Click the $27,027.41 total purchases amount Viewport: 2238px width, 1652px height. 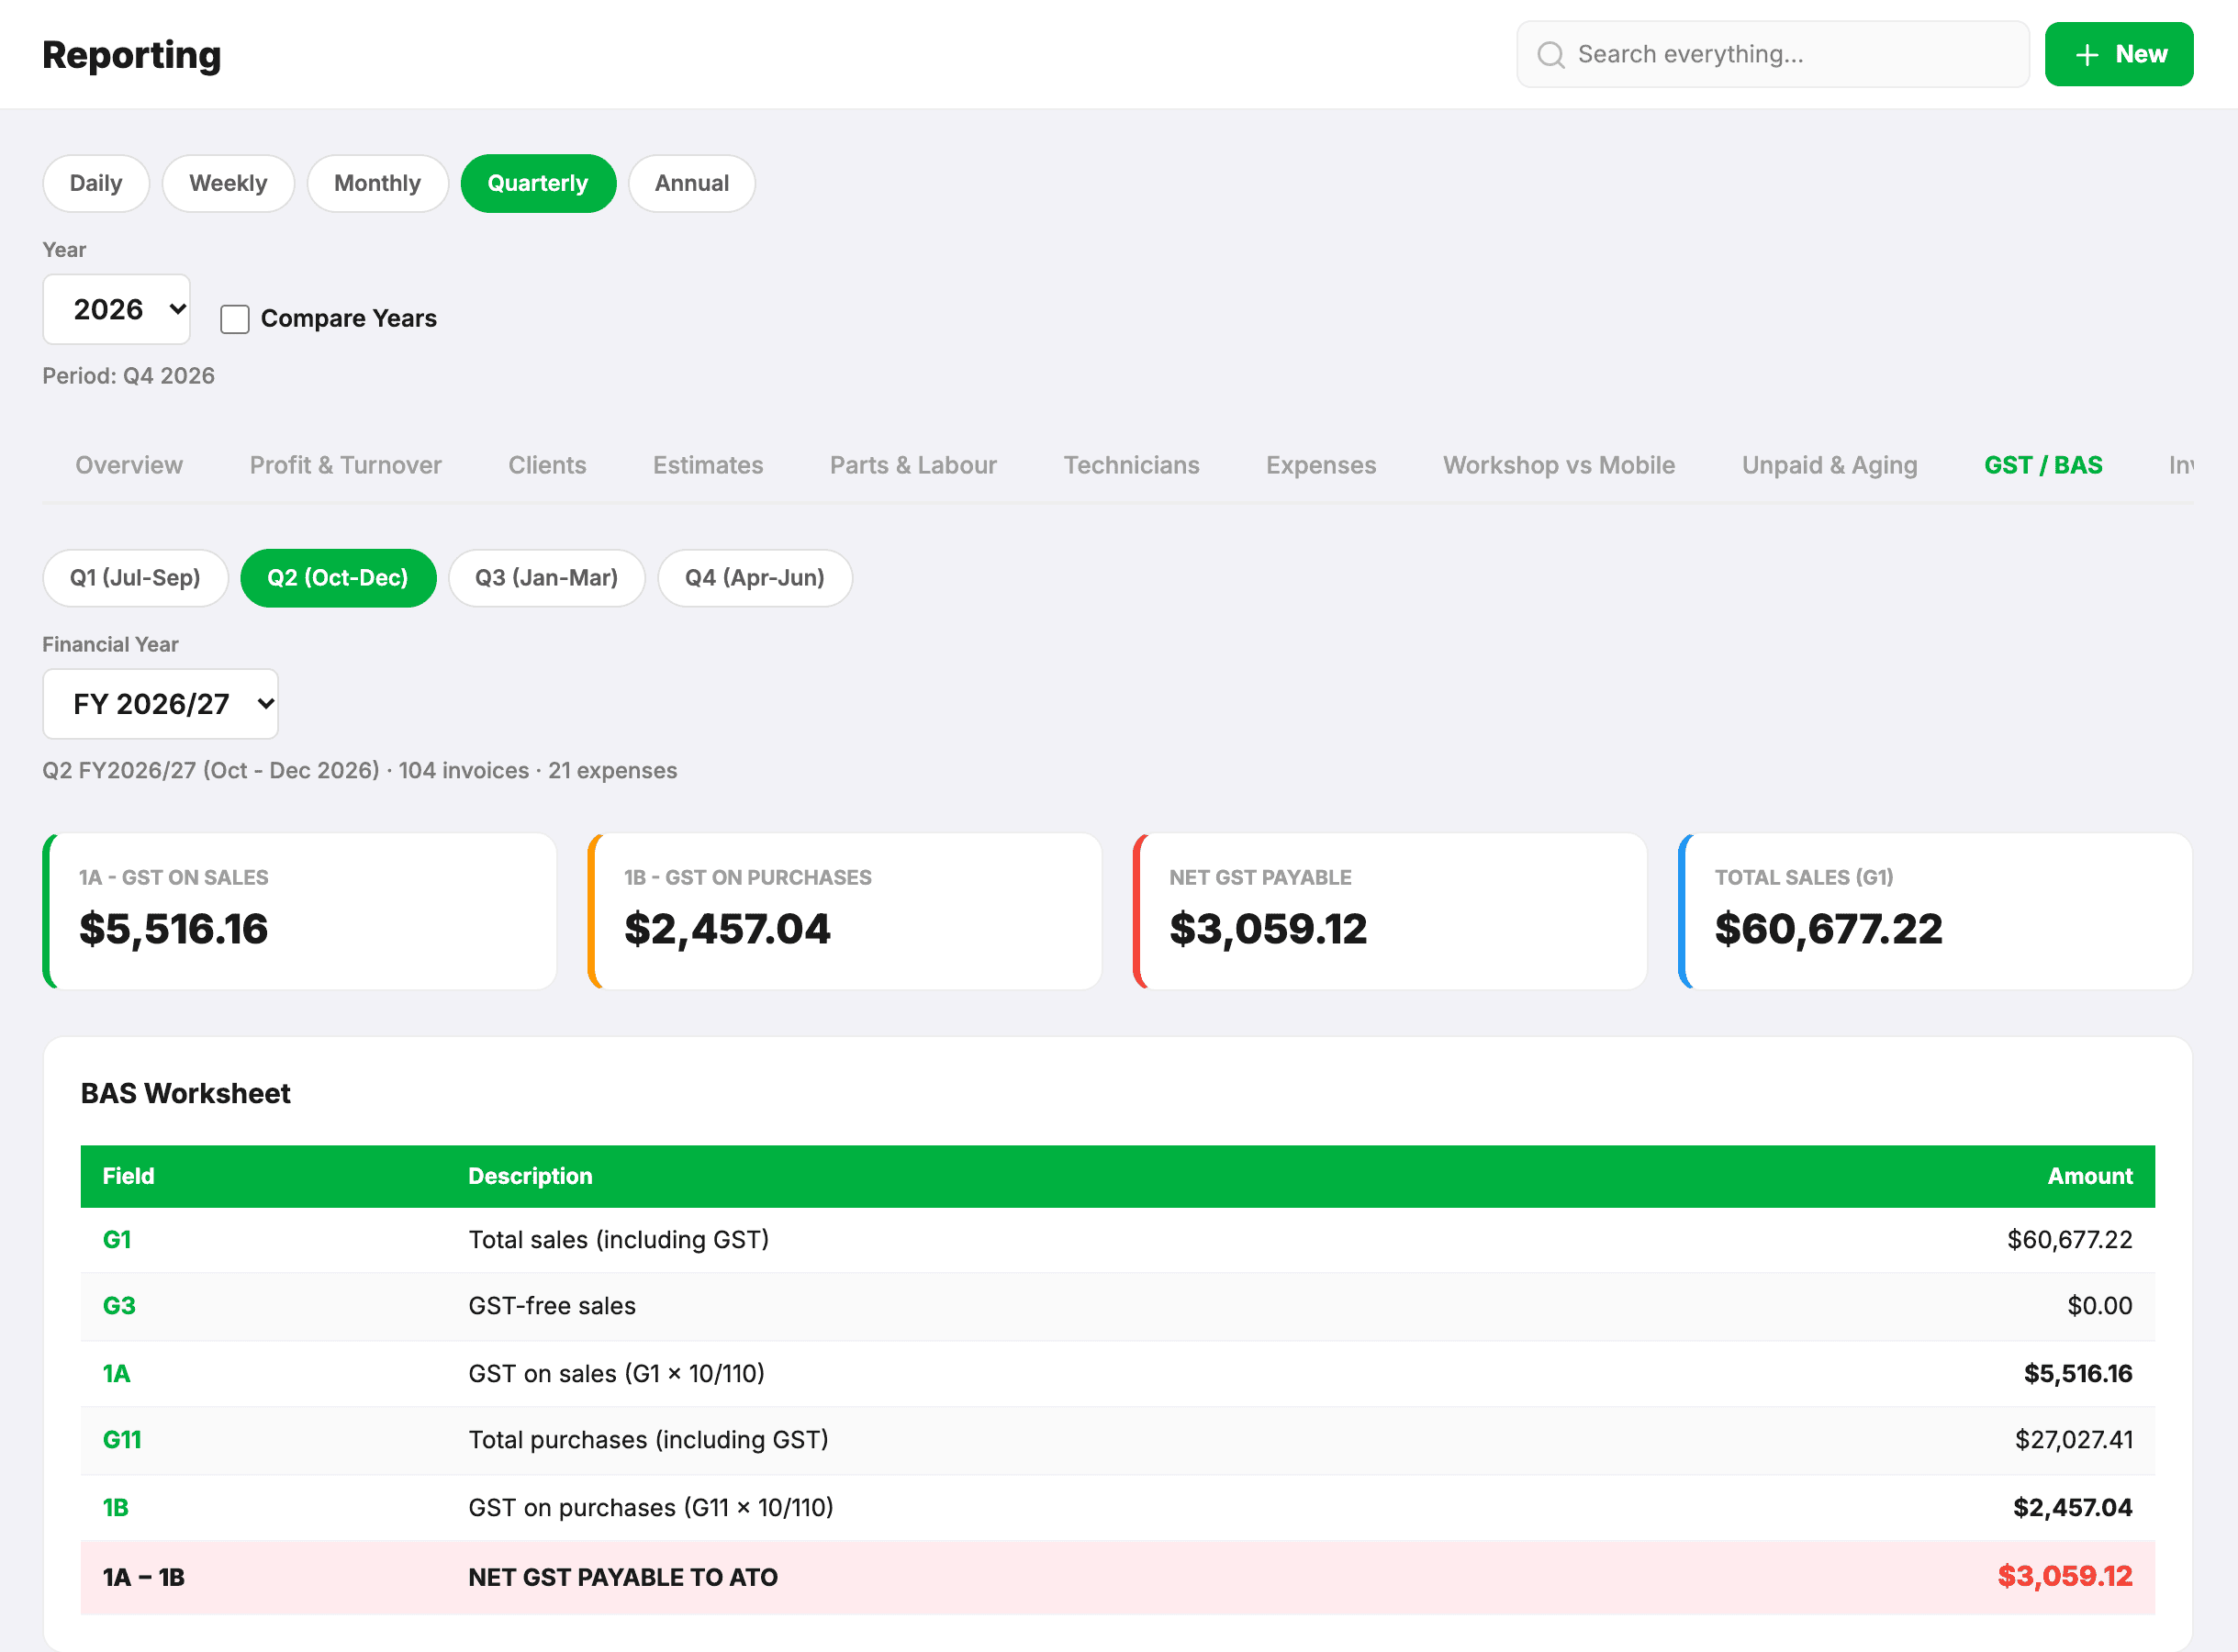tap(2074, 1440)
